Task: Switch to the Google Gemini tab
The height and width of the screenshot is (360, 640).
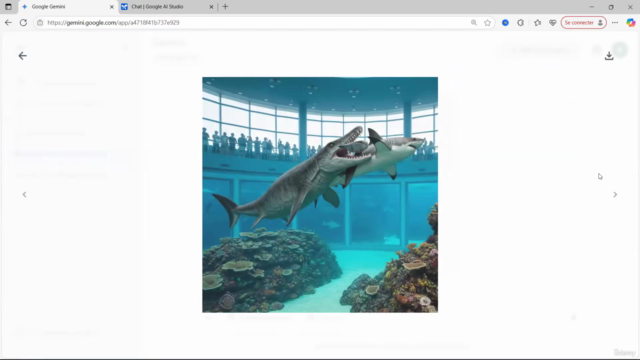Action: (67, 7)
